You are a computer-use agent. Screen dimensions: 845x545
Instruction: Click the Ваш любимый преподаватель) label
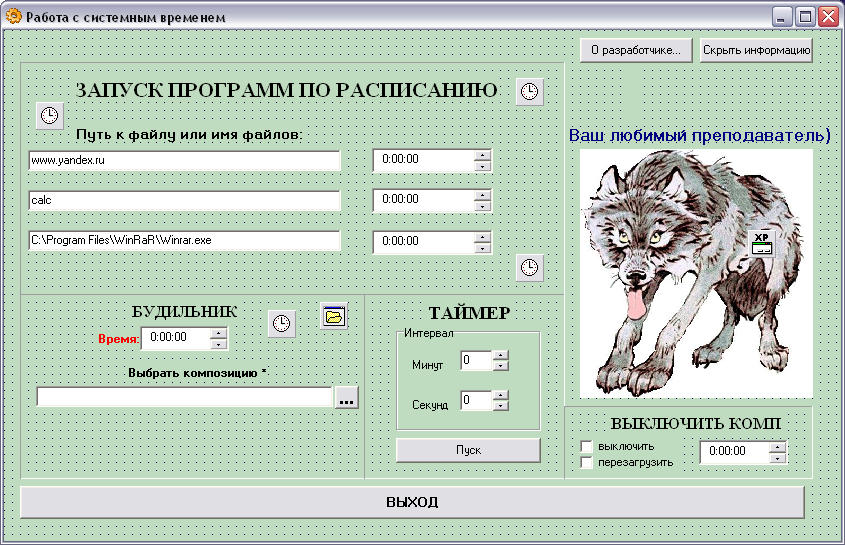[699, 135]
